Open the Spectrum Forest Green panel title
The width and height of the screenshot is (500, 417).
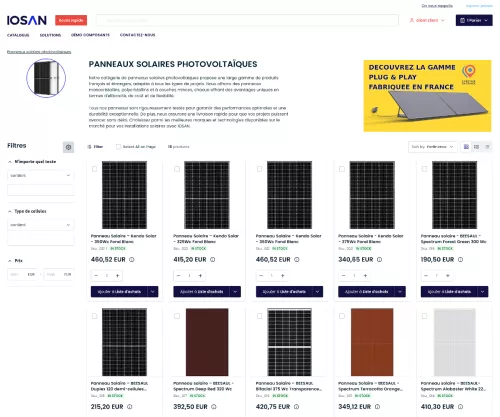coord(454,239)
